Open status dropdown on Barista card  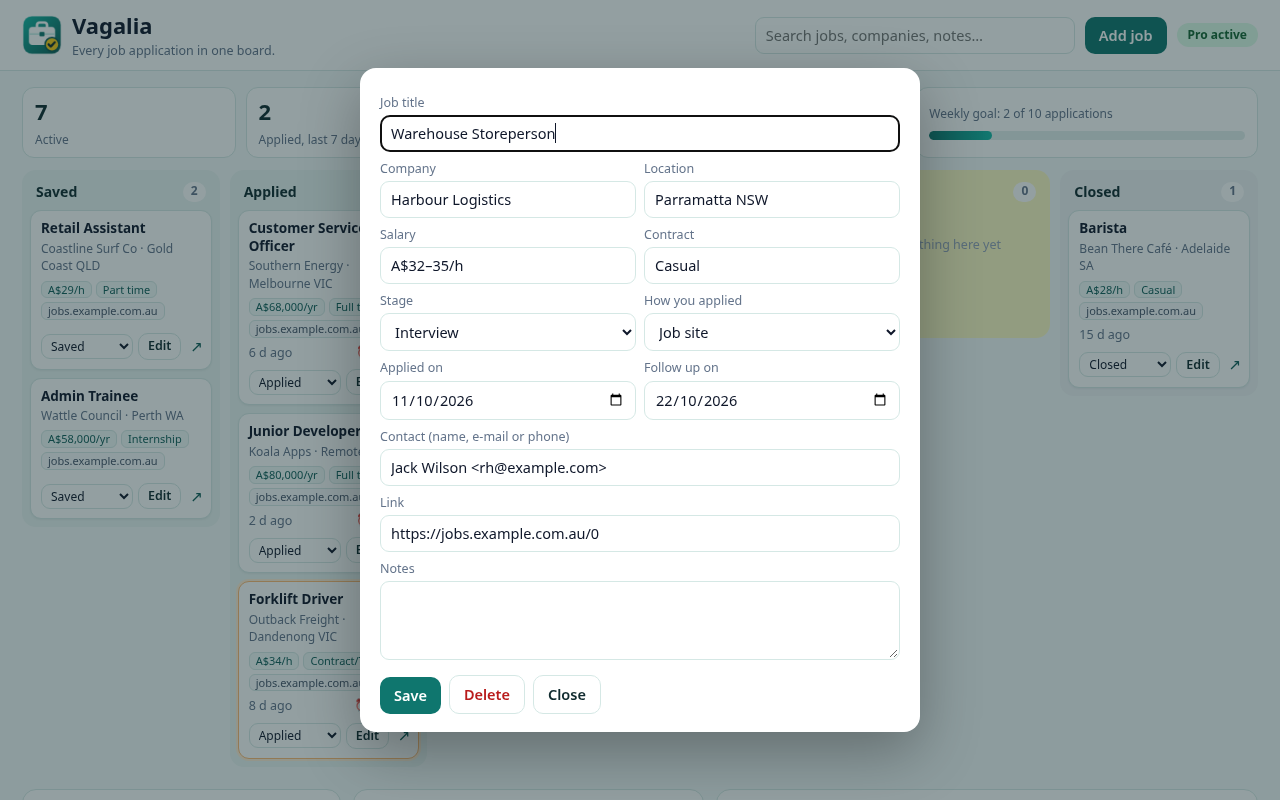1125,364
